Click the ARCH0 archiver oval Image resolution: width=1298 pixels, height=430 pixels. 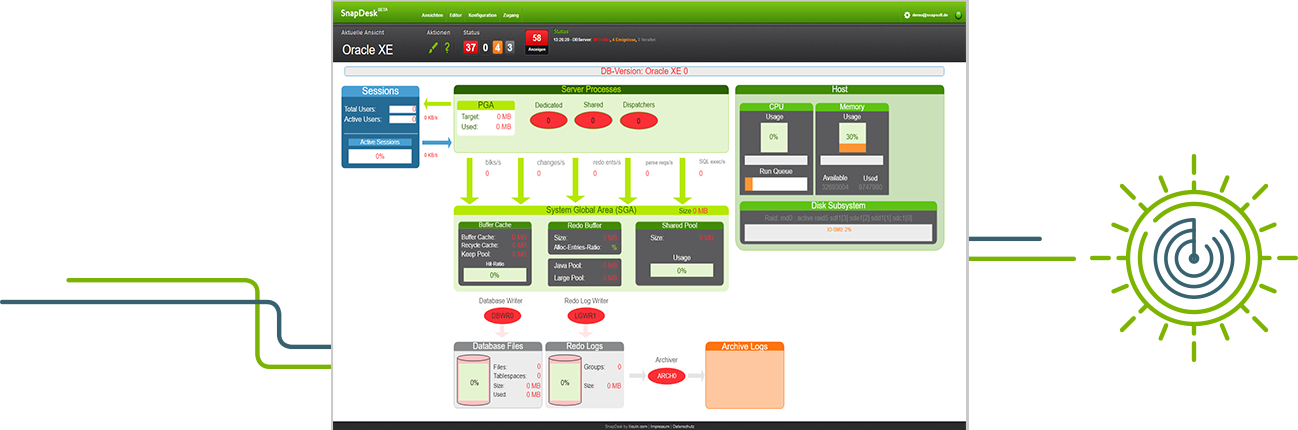pyautogui.click(x=666, y=376)
